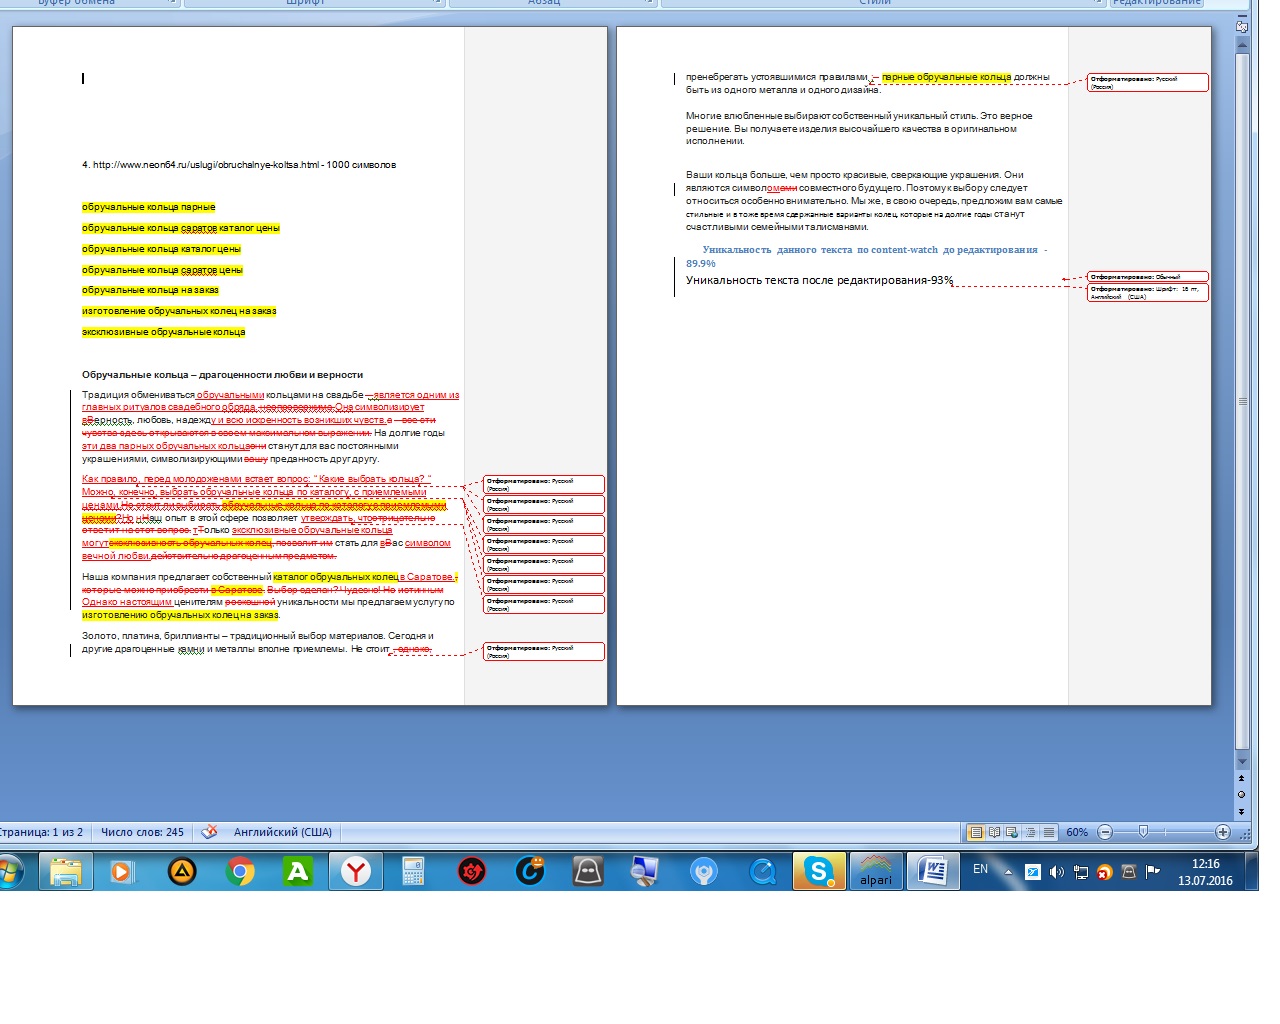Screen dimensions: 1280x1024
Task: Click keyword line 'обручальные кольца парные'
Action: (149, 207)
